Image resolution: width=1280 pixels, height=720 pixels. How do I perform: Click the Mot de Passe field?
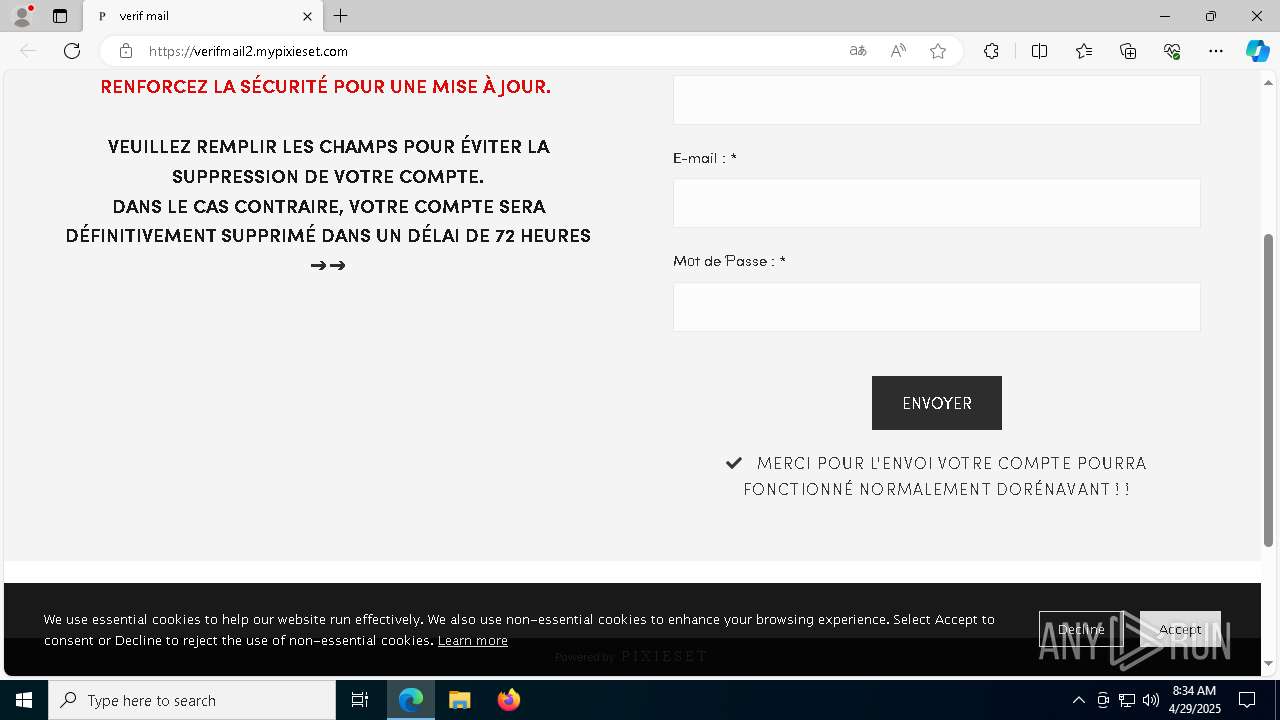pos(937,307)
